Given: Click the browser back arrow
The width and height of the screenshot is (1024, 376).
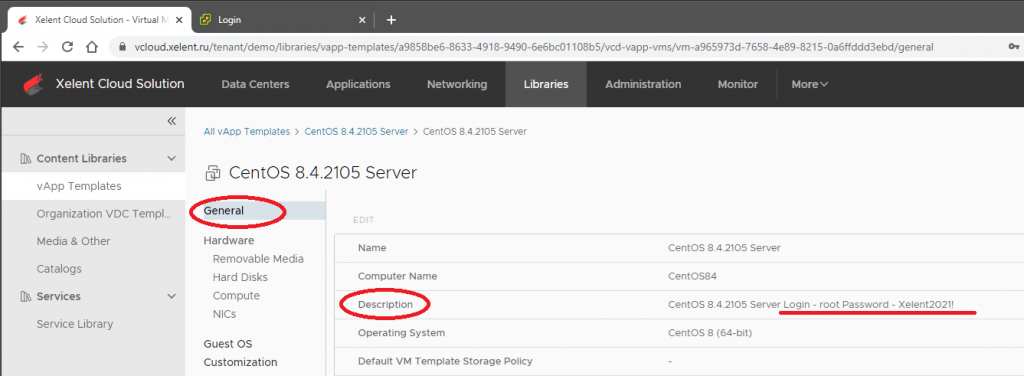Looking at the screenshot, I should (18, 47).
